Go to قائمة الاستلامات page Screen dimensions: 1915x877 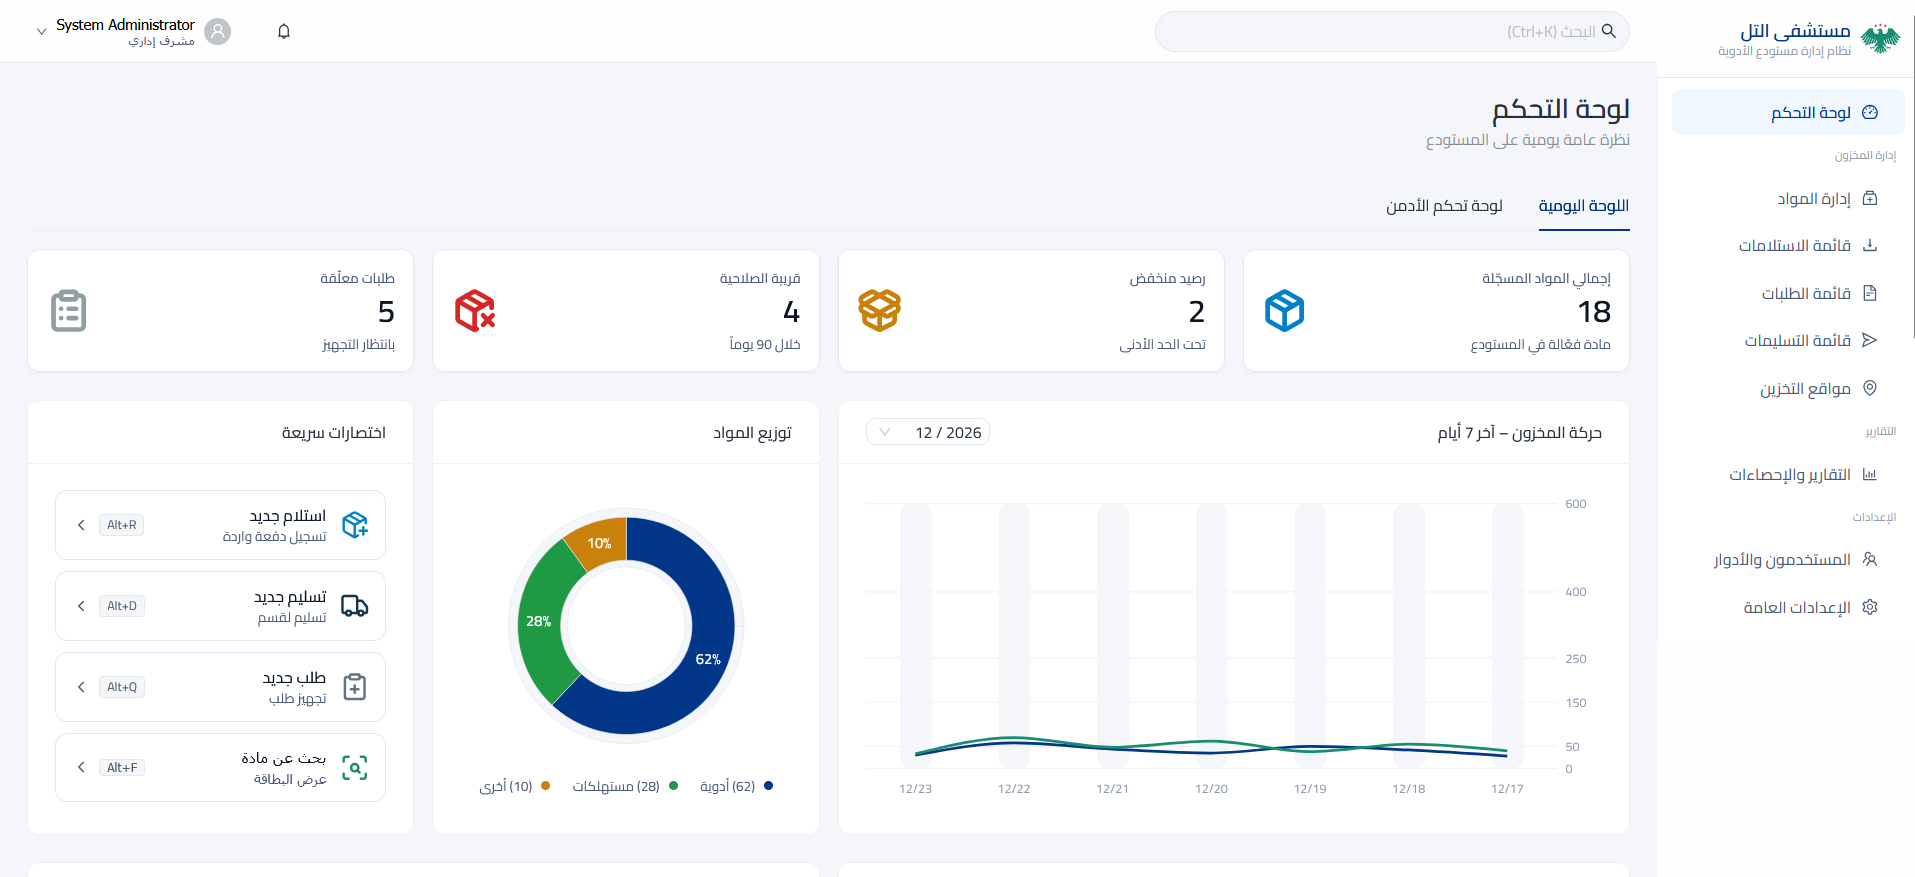click(x=1788, y=245)
